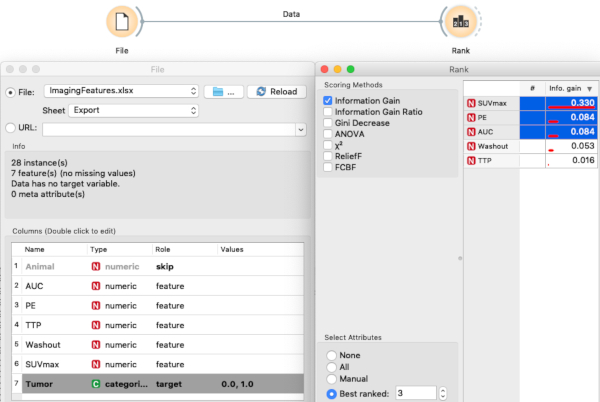Select the Washout row icon in Rank
The width and height of the screenshot is (600, 402).
tap(472, 145)
